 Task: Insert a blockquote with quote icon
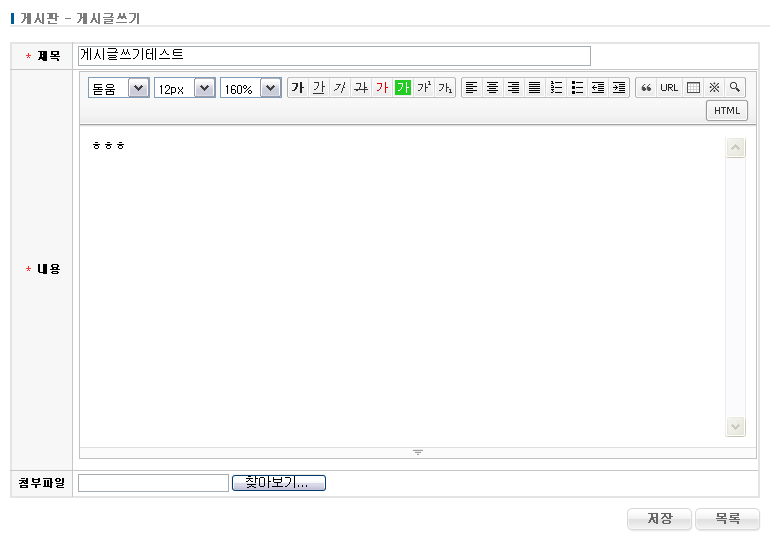(646, 88)
